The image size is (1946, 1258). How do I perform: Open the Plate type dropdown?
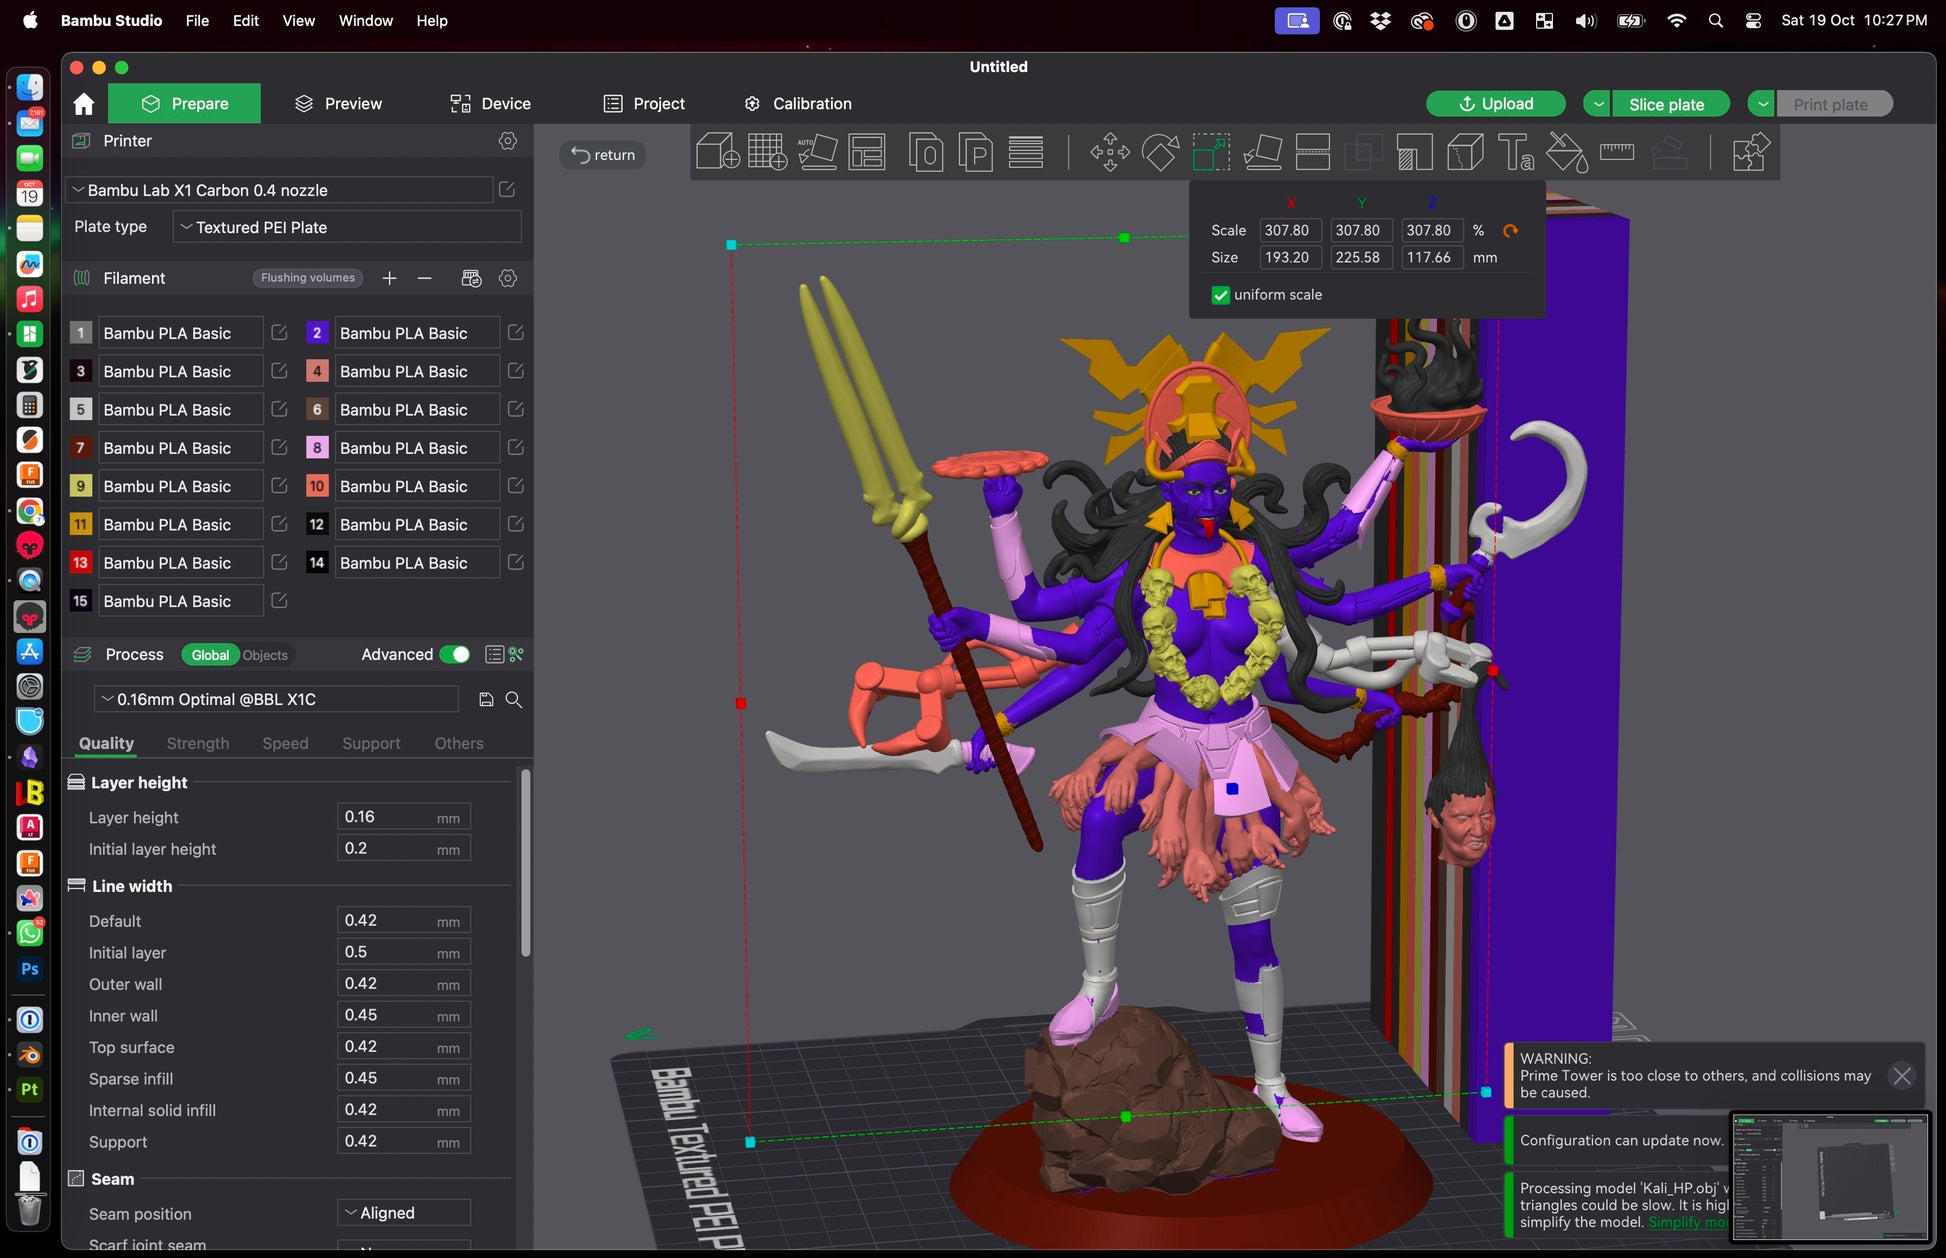(x=347, y=228)
